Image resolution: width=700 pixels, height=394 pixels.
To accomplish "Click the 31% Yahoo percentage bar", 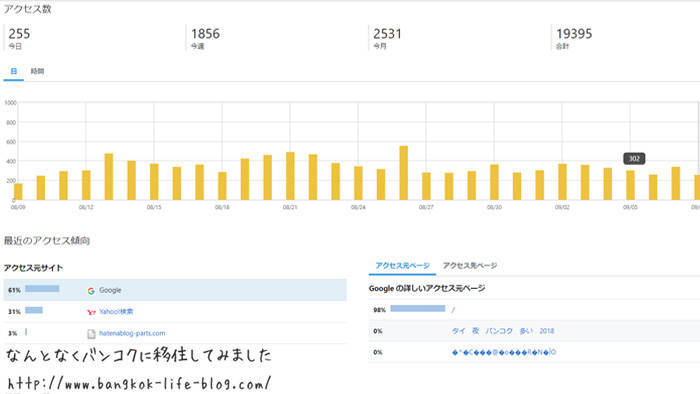I will (x=34, y=310).
